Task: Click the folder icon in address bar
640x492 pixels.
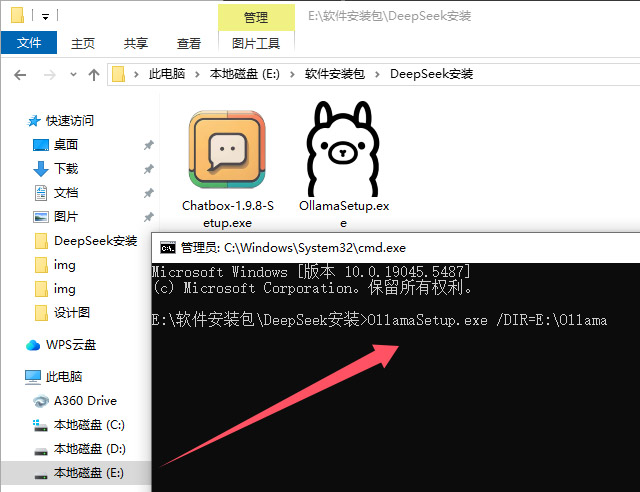Action: pos(118,74)
